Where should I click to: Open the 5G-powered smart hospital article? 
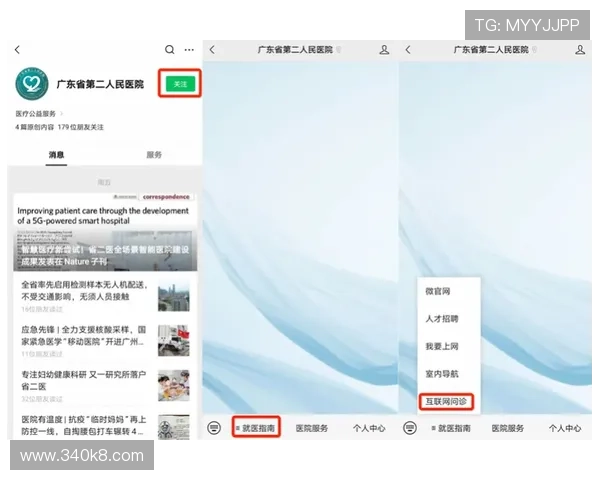(105, 232)
